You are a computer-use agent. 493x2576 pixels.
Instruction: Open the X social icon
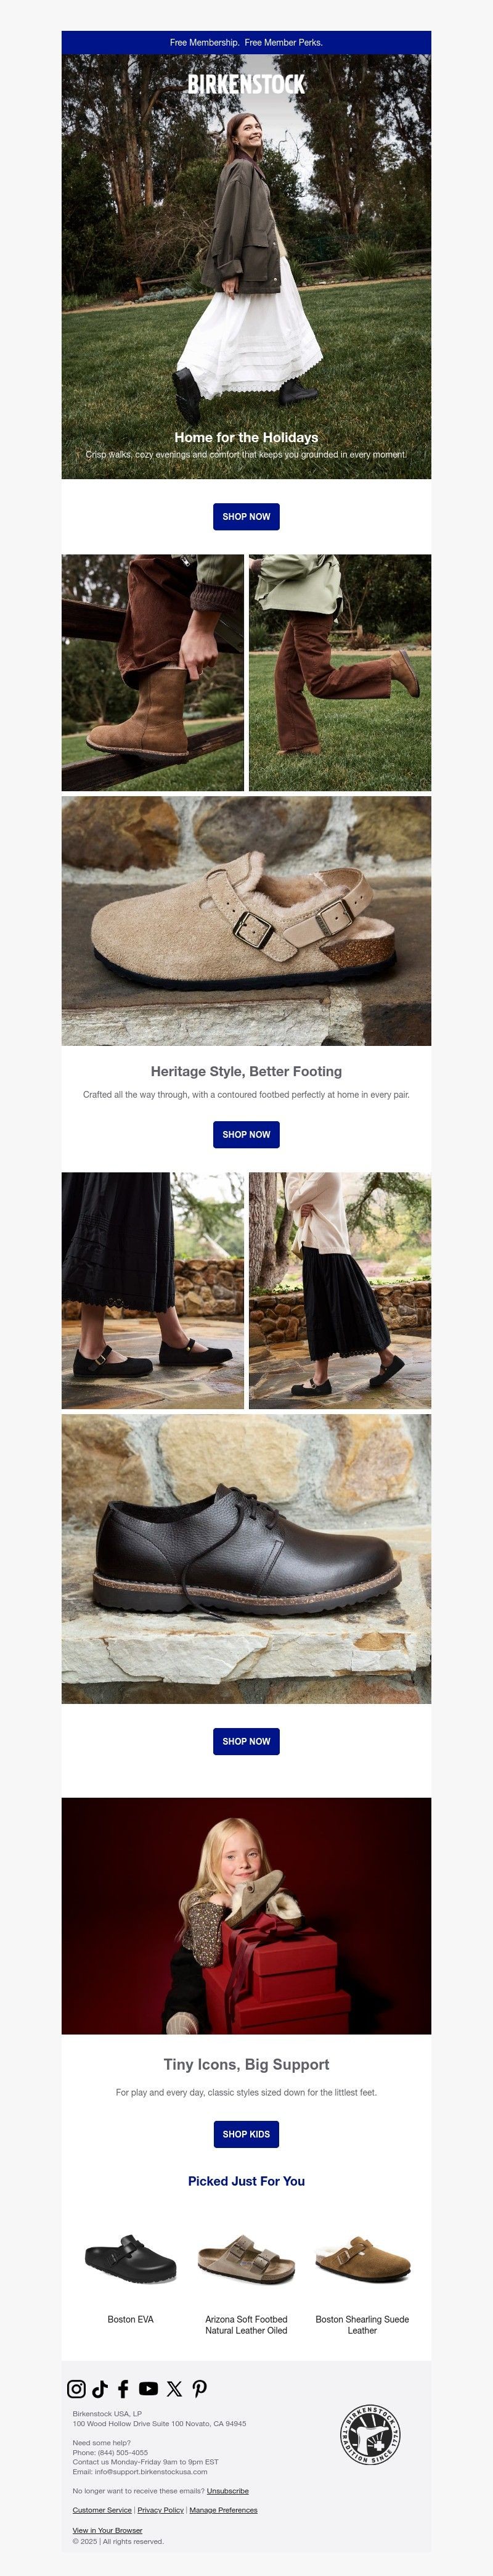[x=174, y=2389]
